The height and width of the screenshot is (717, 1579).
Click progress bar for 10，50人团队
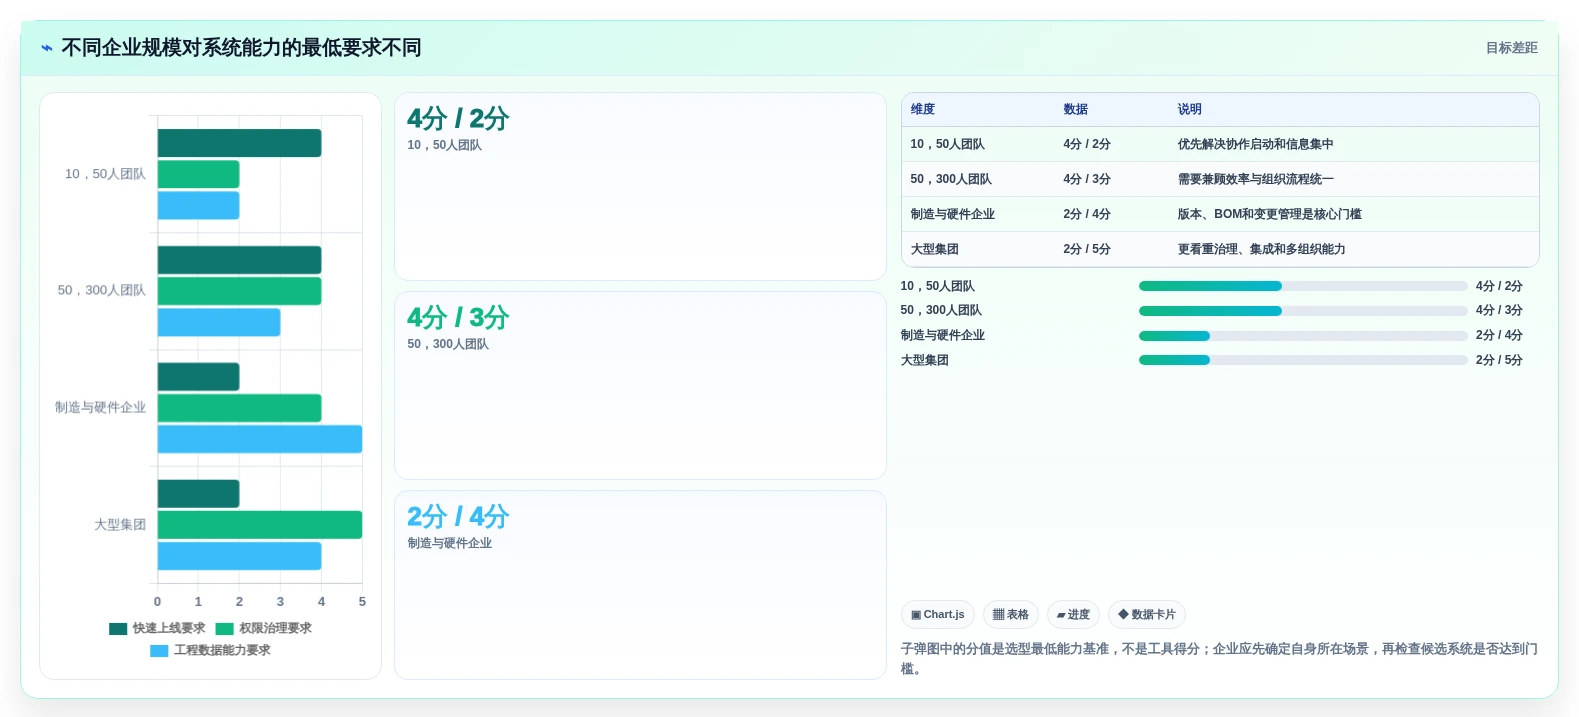(x=1303, y=286)
